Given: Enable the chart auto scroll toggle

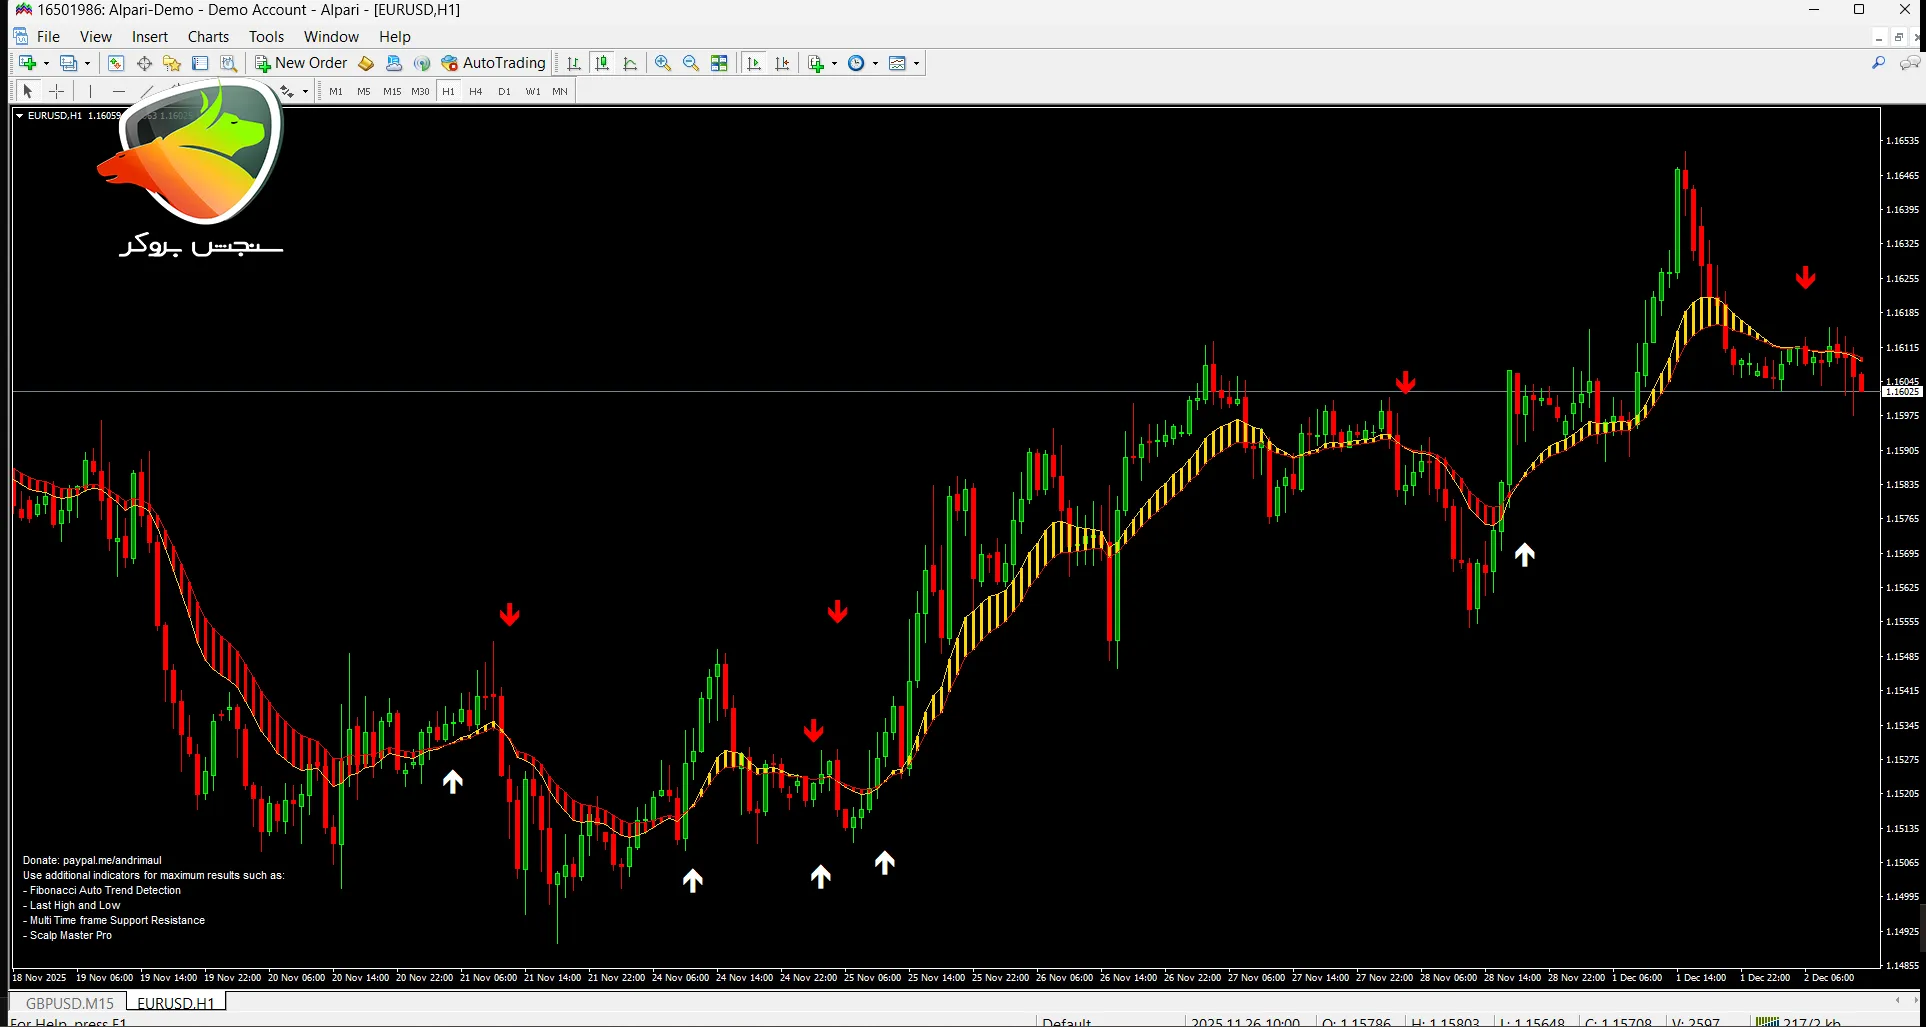Looking at the screenshot, I should (754, 63).
